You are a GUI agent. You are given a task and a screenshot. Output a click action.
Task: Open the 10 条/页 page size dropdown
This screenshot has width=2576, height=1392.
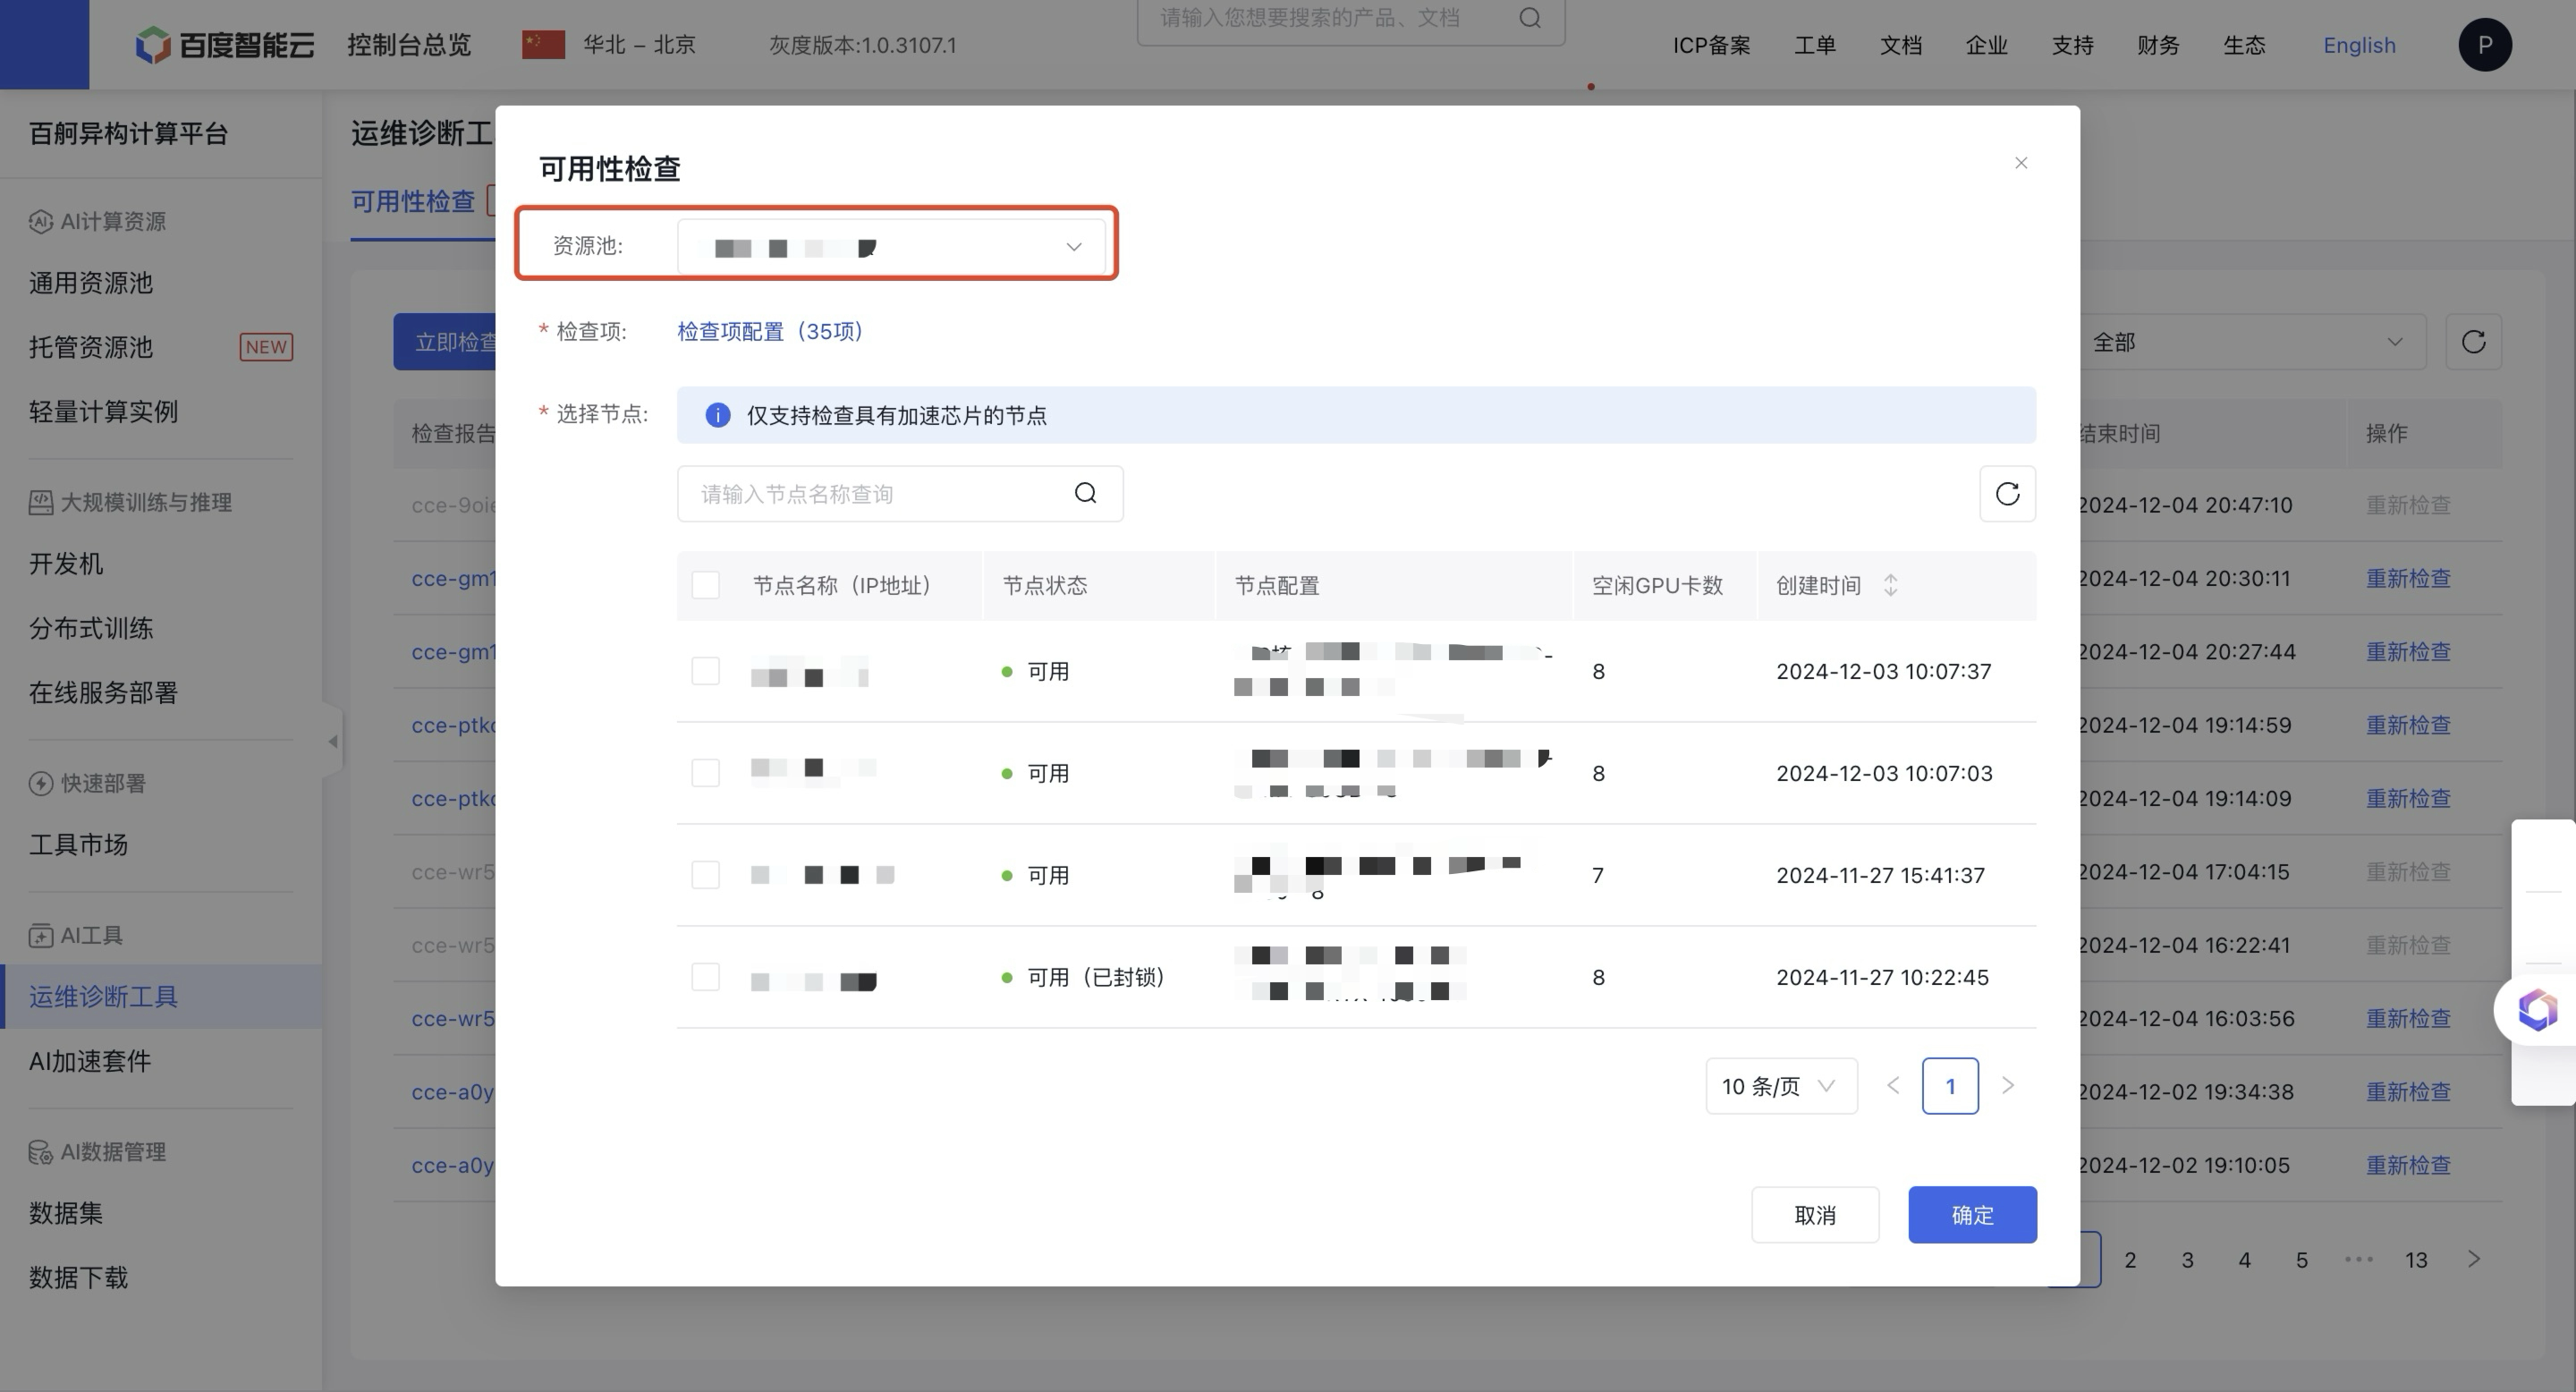(x=1781, y=1086)
